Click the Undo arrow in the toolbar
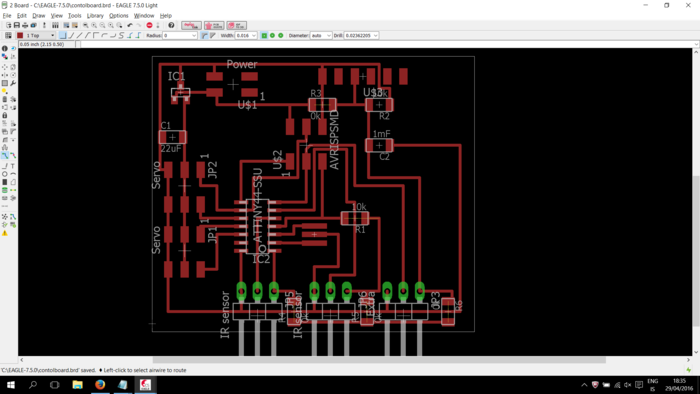Viewport: 700px width, 394px height. click(x=130, y=25)
